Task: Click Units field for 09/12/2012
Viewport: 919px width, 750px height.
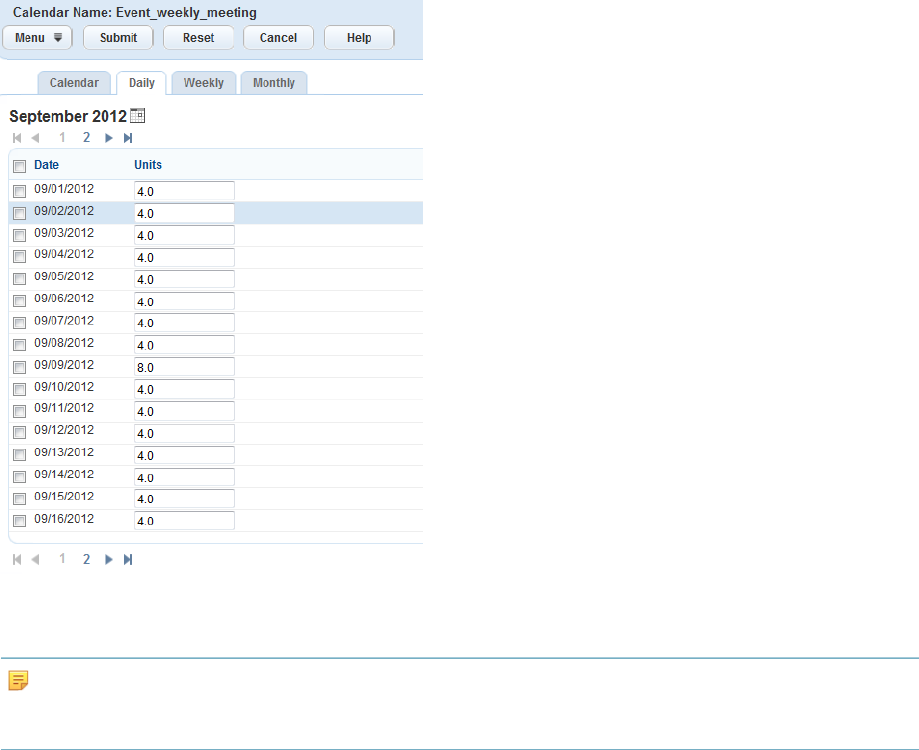Action: 184,433
